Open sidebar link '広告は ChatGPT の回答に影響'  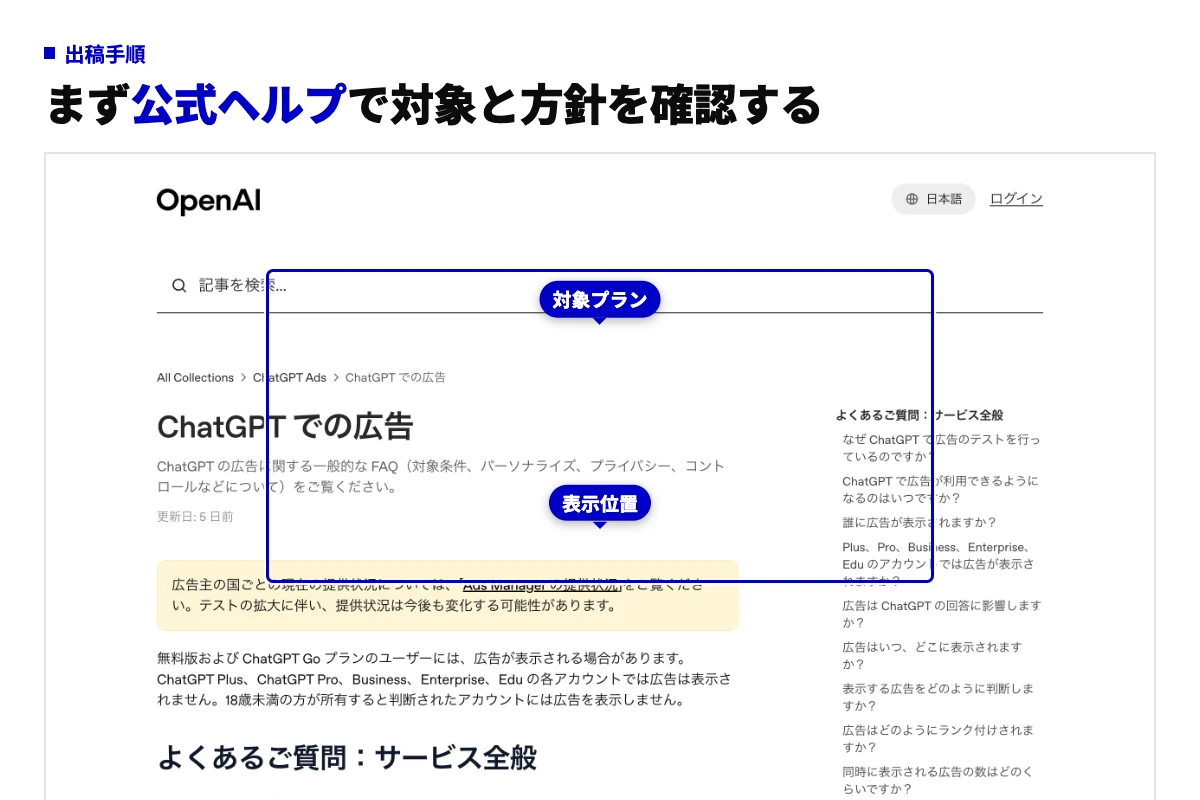point(941,614)
